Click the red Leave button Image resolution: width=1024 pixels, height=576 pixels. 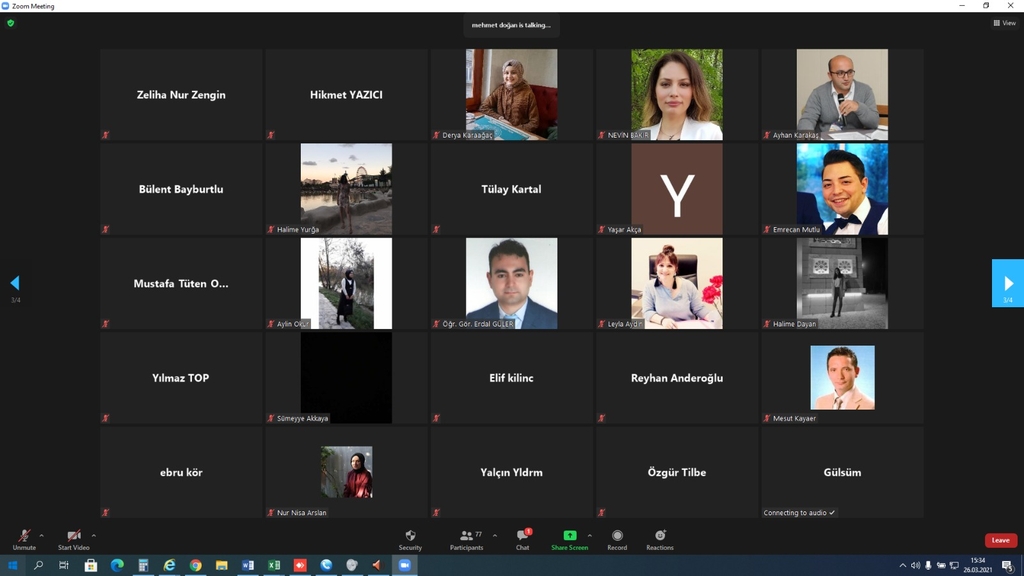pos(1000,540)
